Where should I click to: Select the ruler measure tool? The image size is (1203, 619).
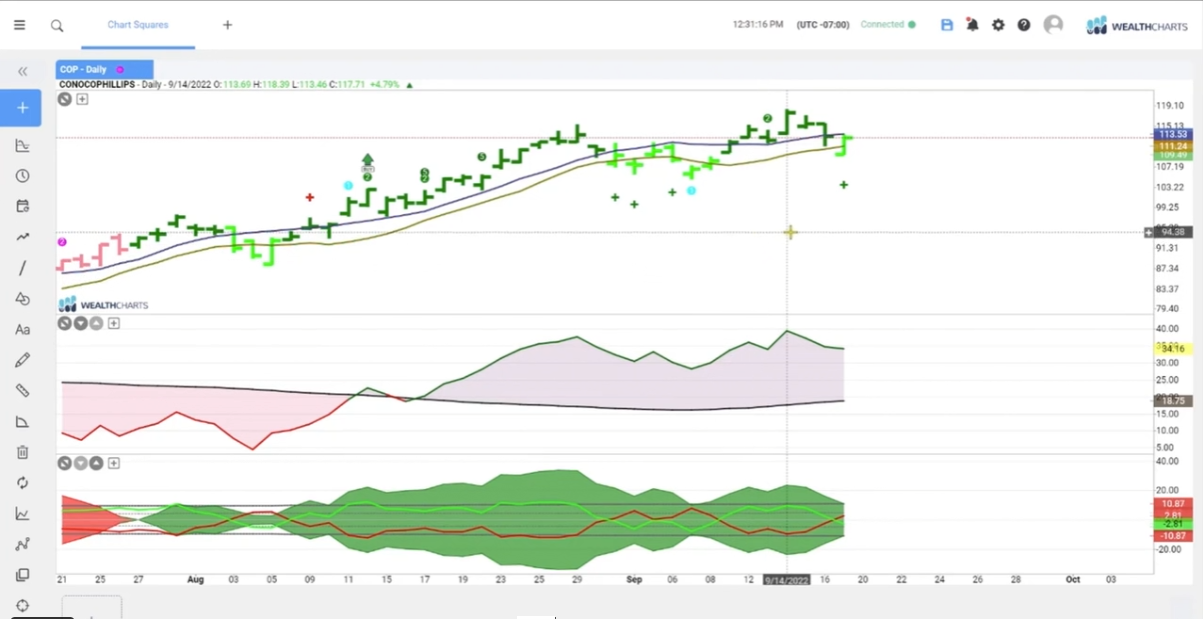pyautogui.click(x=22, y=391)
